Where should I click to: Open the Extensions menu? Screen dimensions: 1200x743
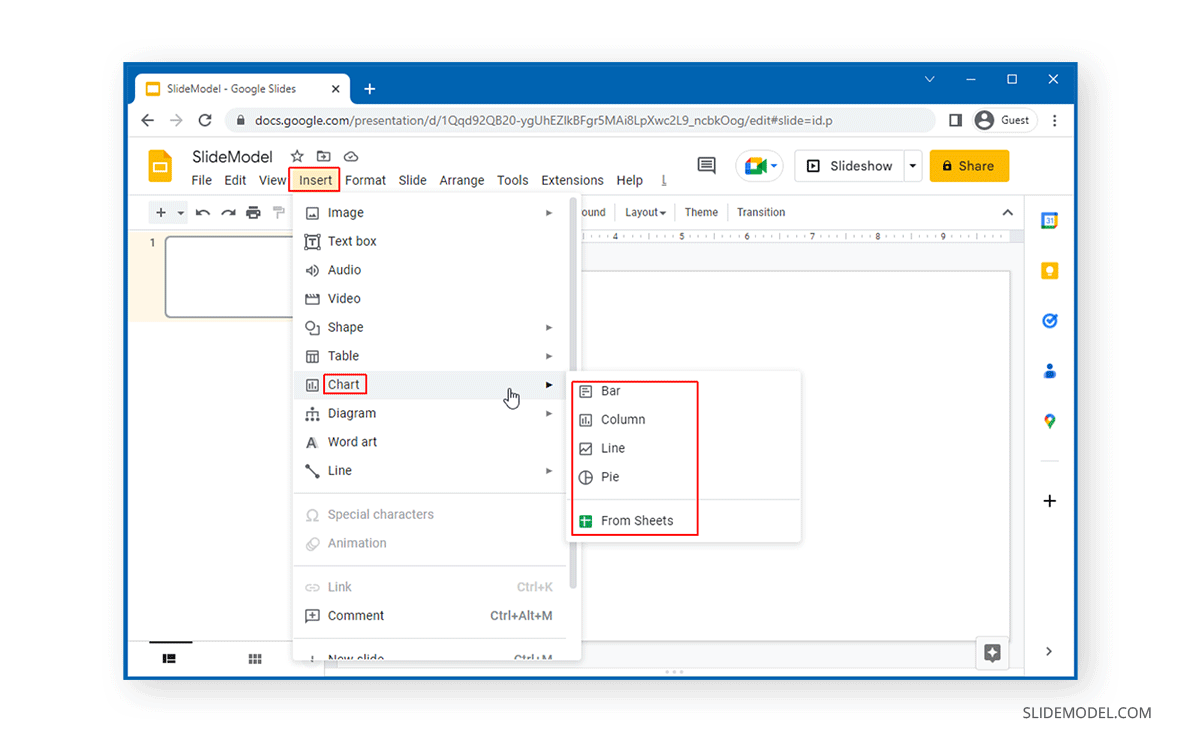pyautogui.click(x=572, y=180)
